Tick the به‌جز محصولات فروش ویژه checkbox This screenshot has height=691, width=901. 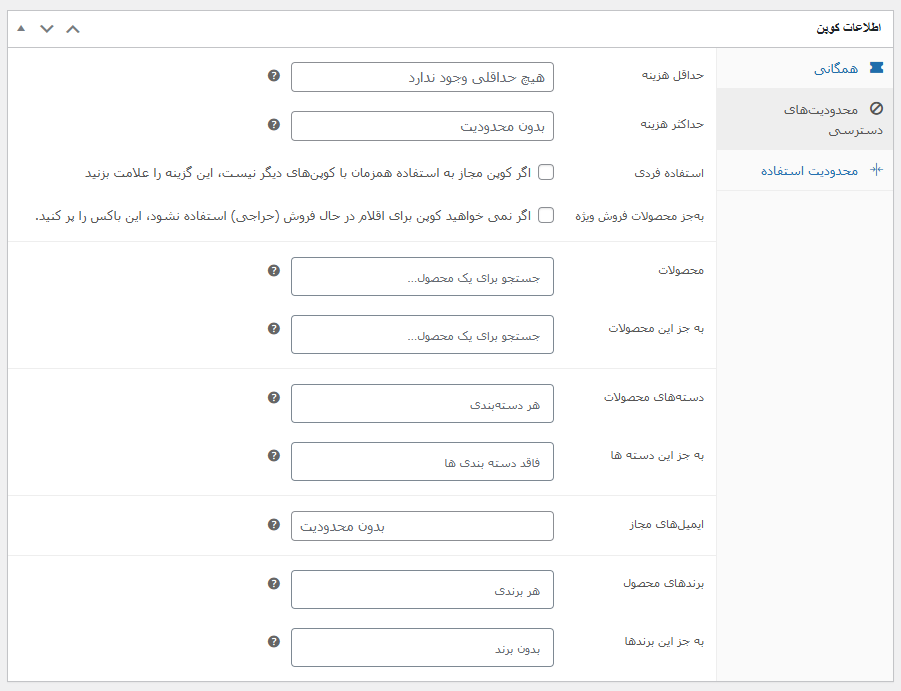tap(546, 215)
